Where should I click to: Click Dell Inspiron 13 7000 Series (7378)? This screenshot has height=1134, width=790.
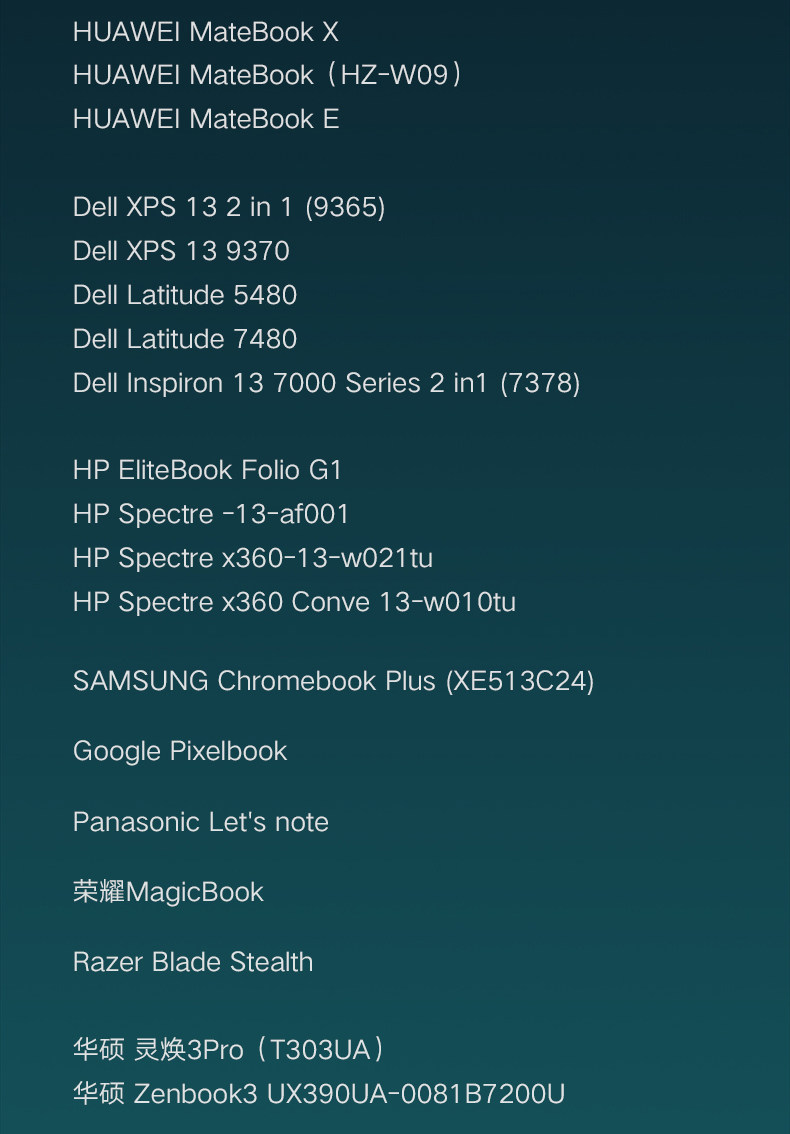pyautogui.click(x=326, y=383)
